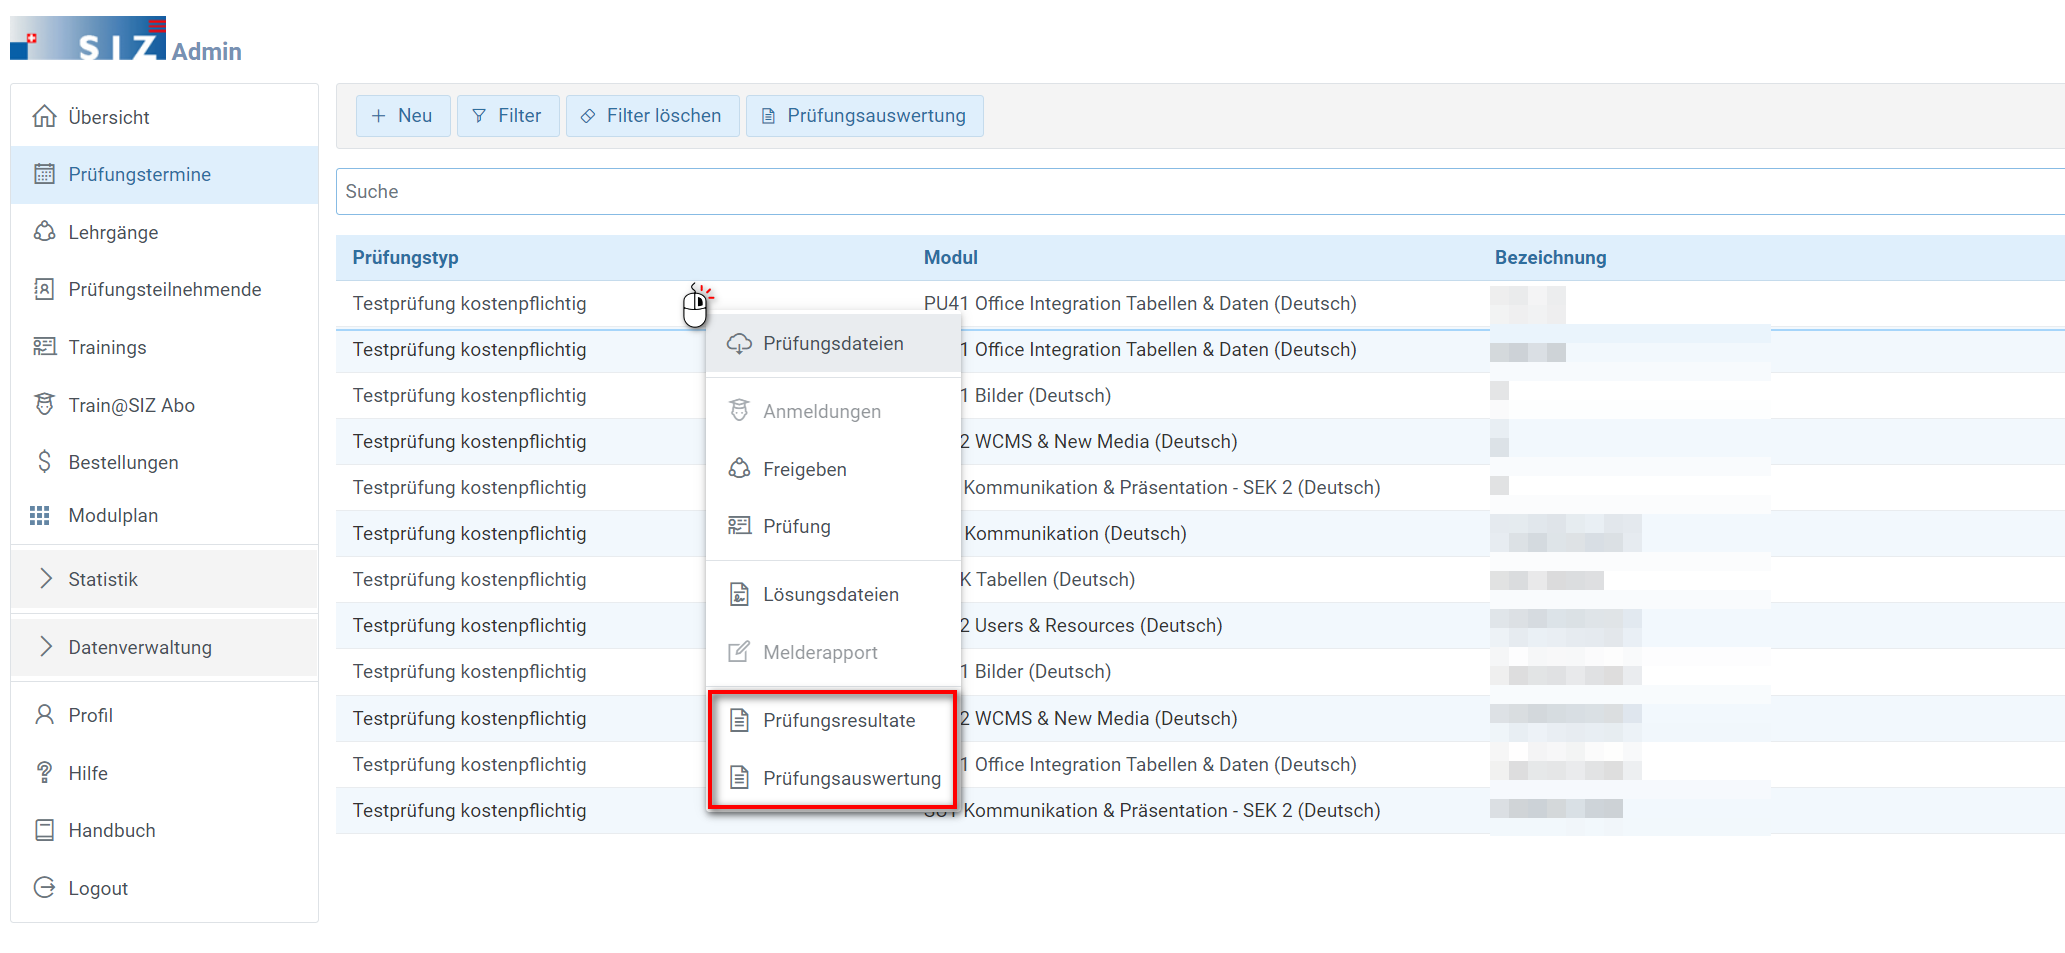Click the icon beside Freigeben menu entry
The height and width of the screenshot is (953, 2065).
(x=739, y=468)
